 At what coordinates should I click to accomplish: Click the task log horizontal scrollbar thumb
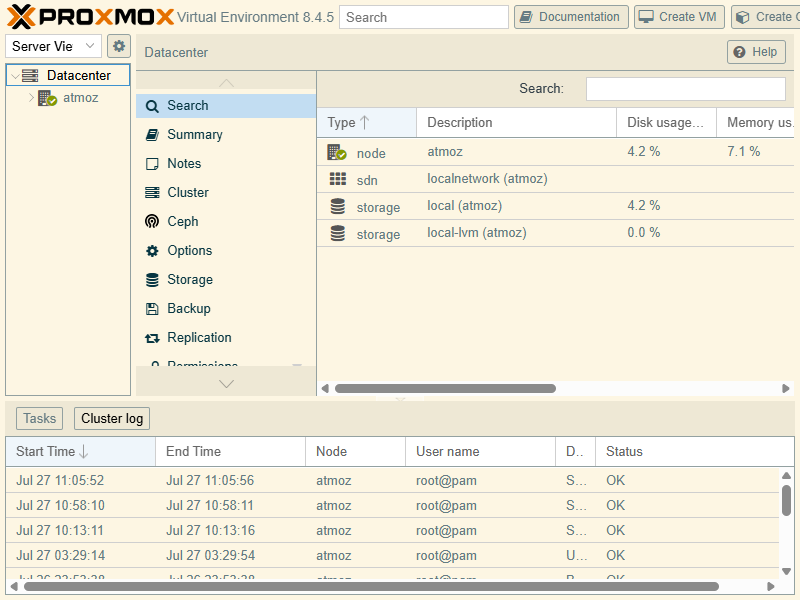pyautogui.click(x=371, y=587)
